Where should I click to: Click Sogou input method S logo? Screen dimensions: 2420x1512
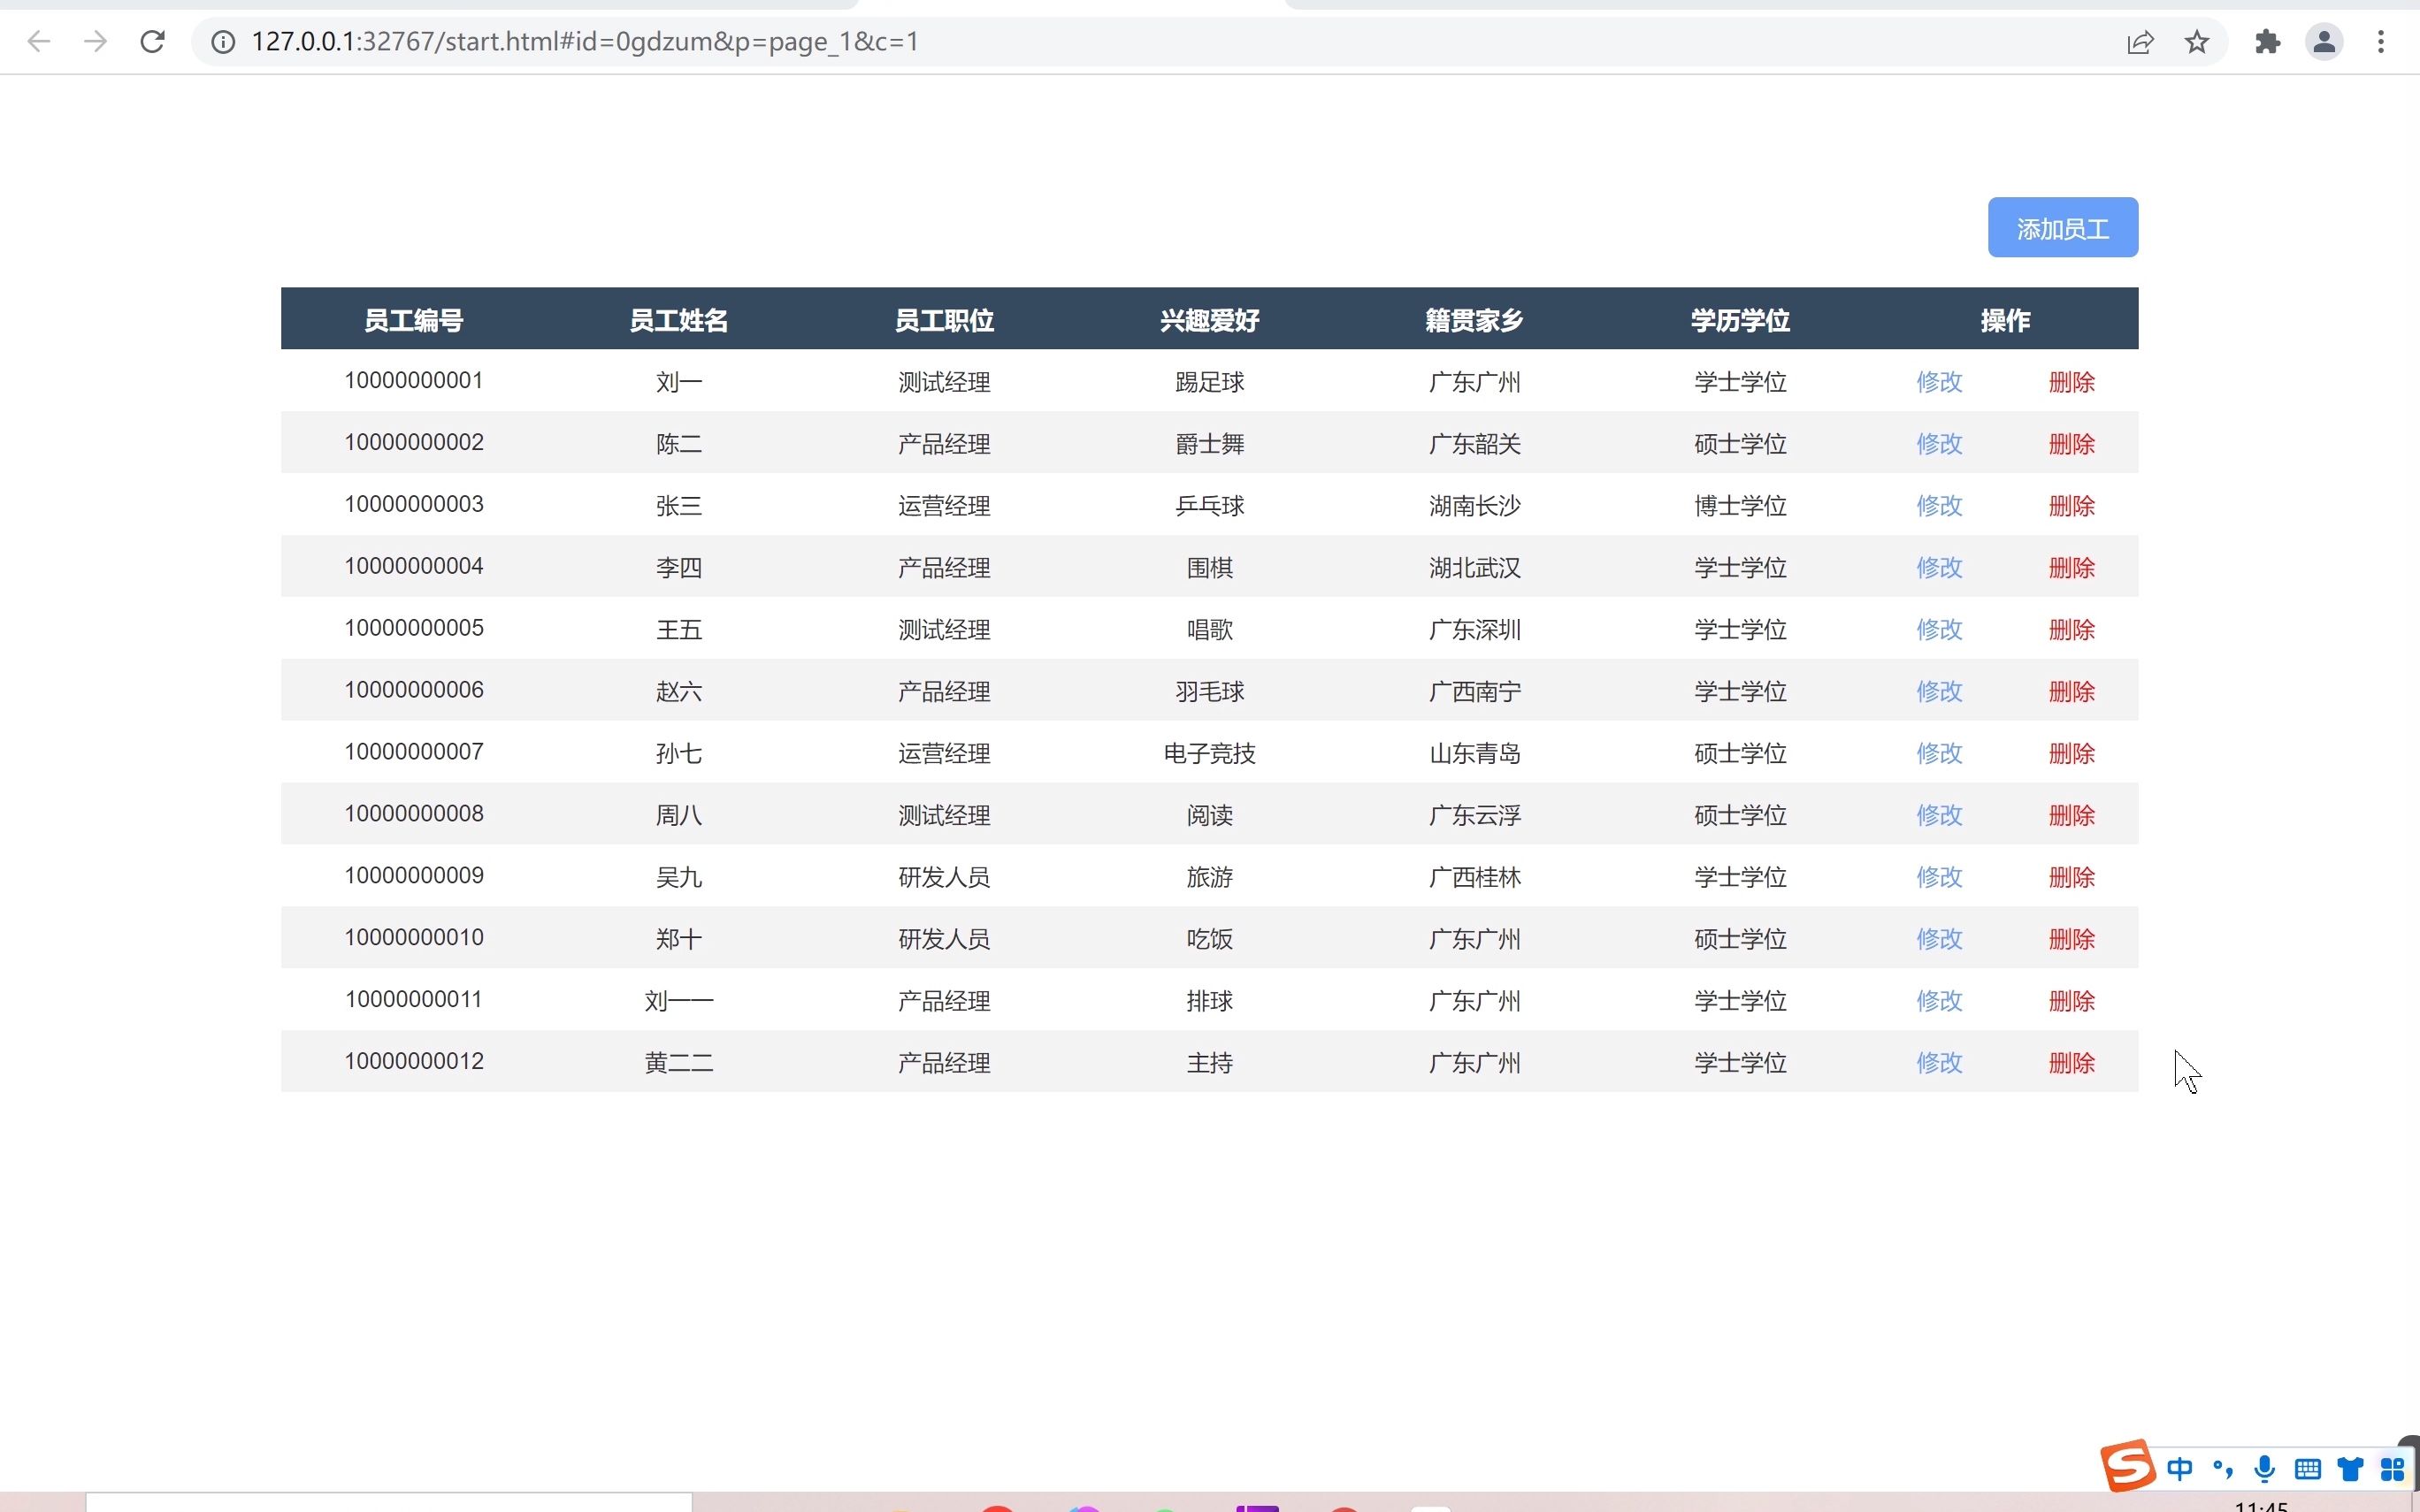click(2126, 1466)
